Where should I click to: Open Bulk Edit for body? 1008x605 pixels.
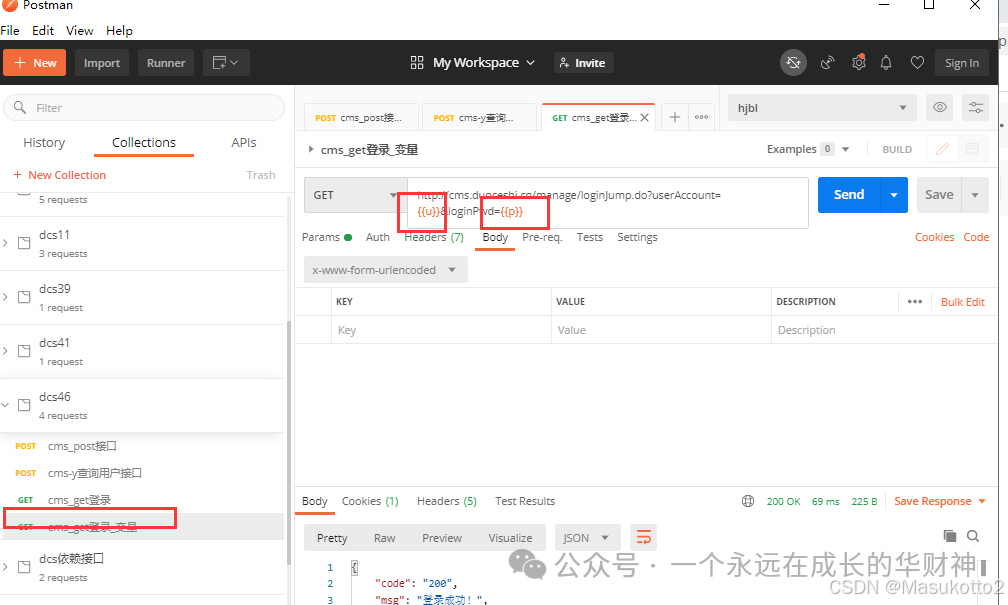point(962,302)
